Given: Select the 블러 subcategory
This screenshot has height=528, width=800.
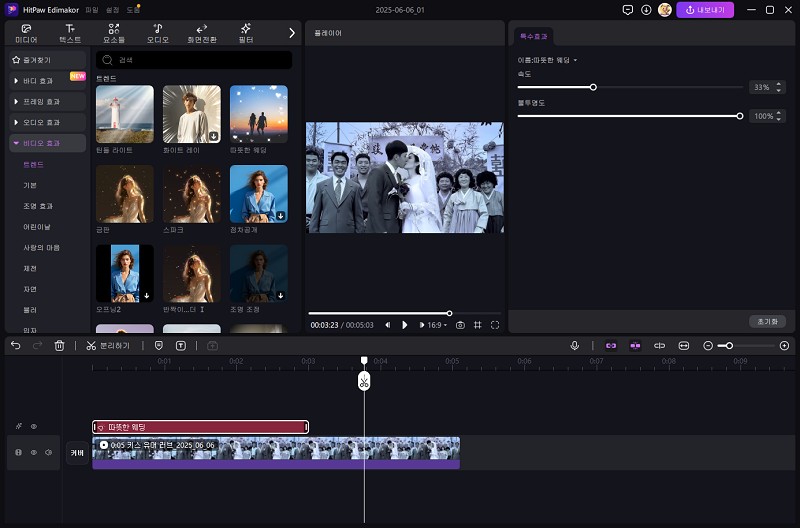Looking at the screenshot, I should pos(30,310).
